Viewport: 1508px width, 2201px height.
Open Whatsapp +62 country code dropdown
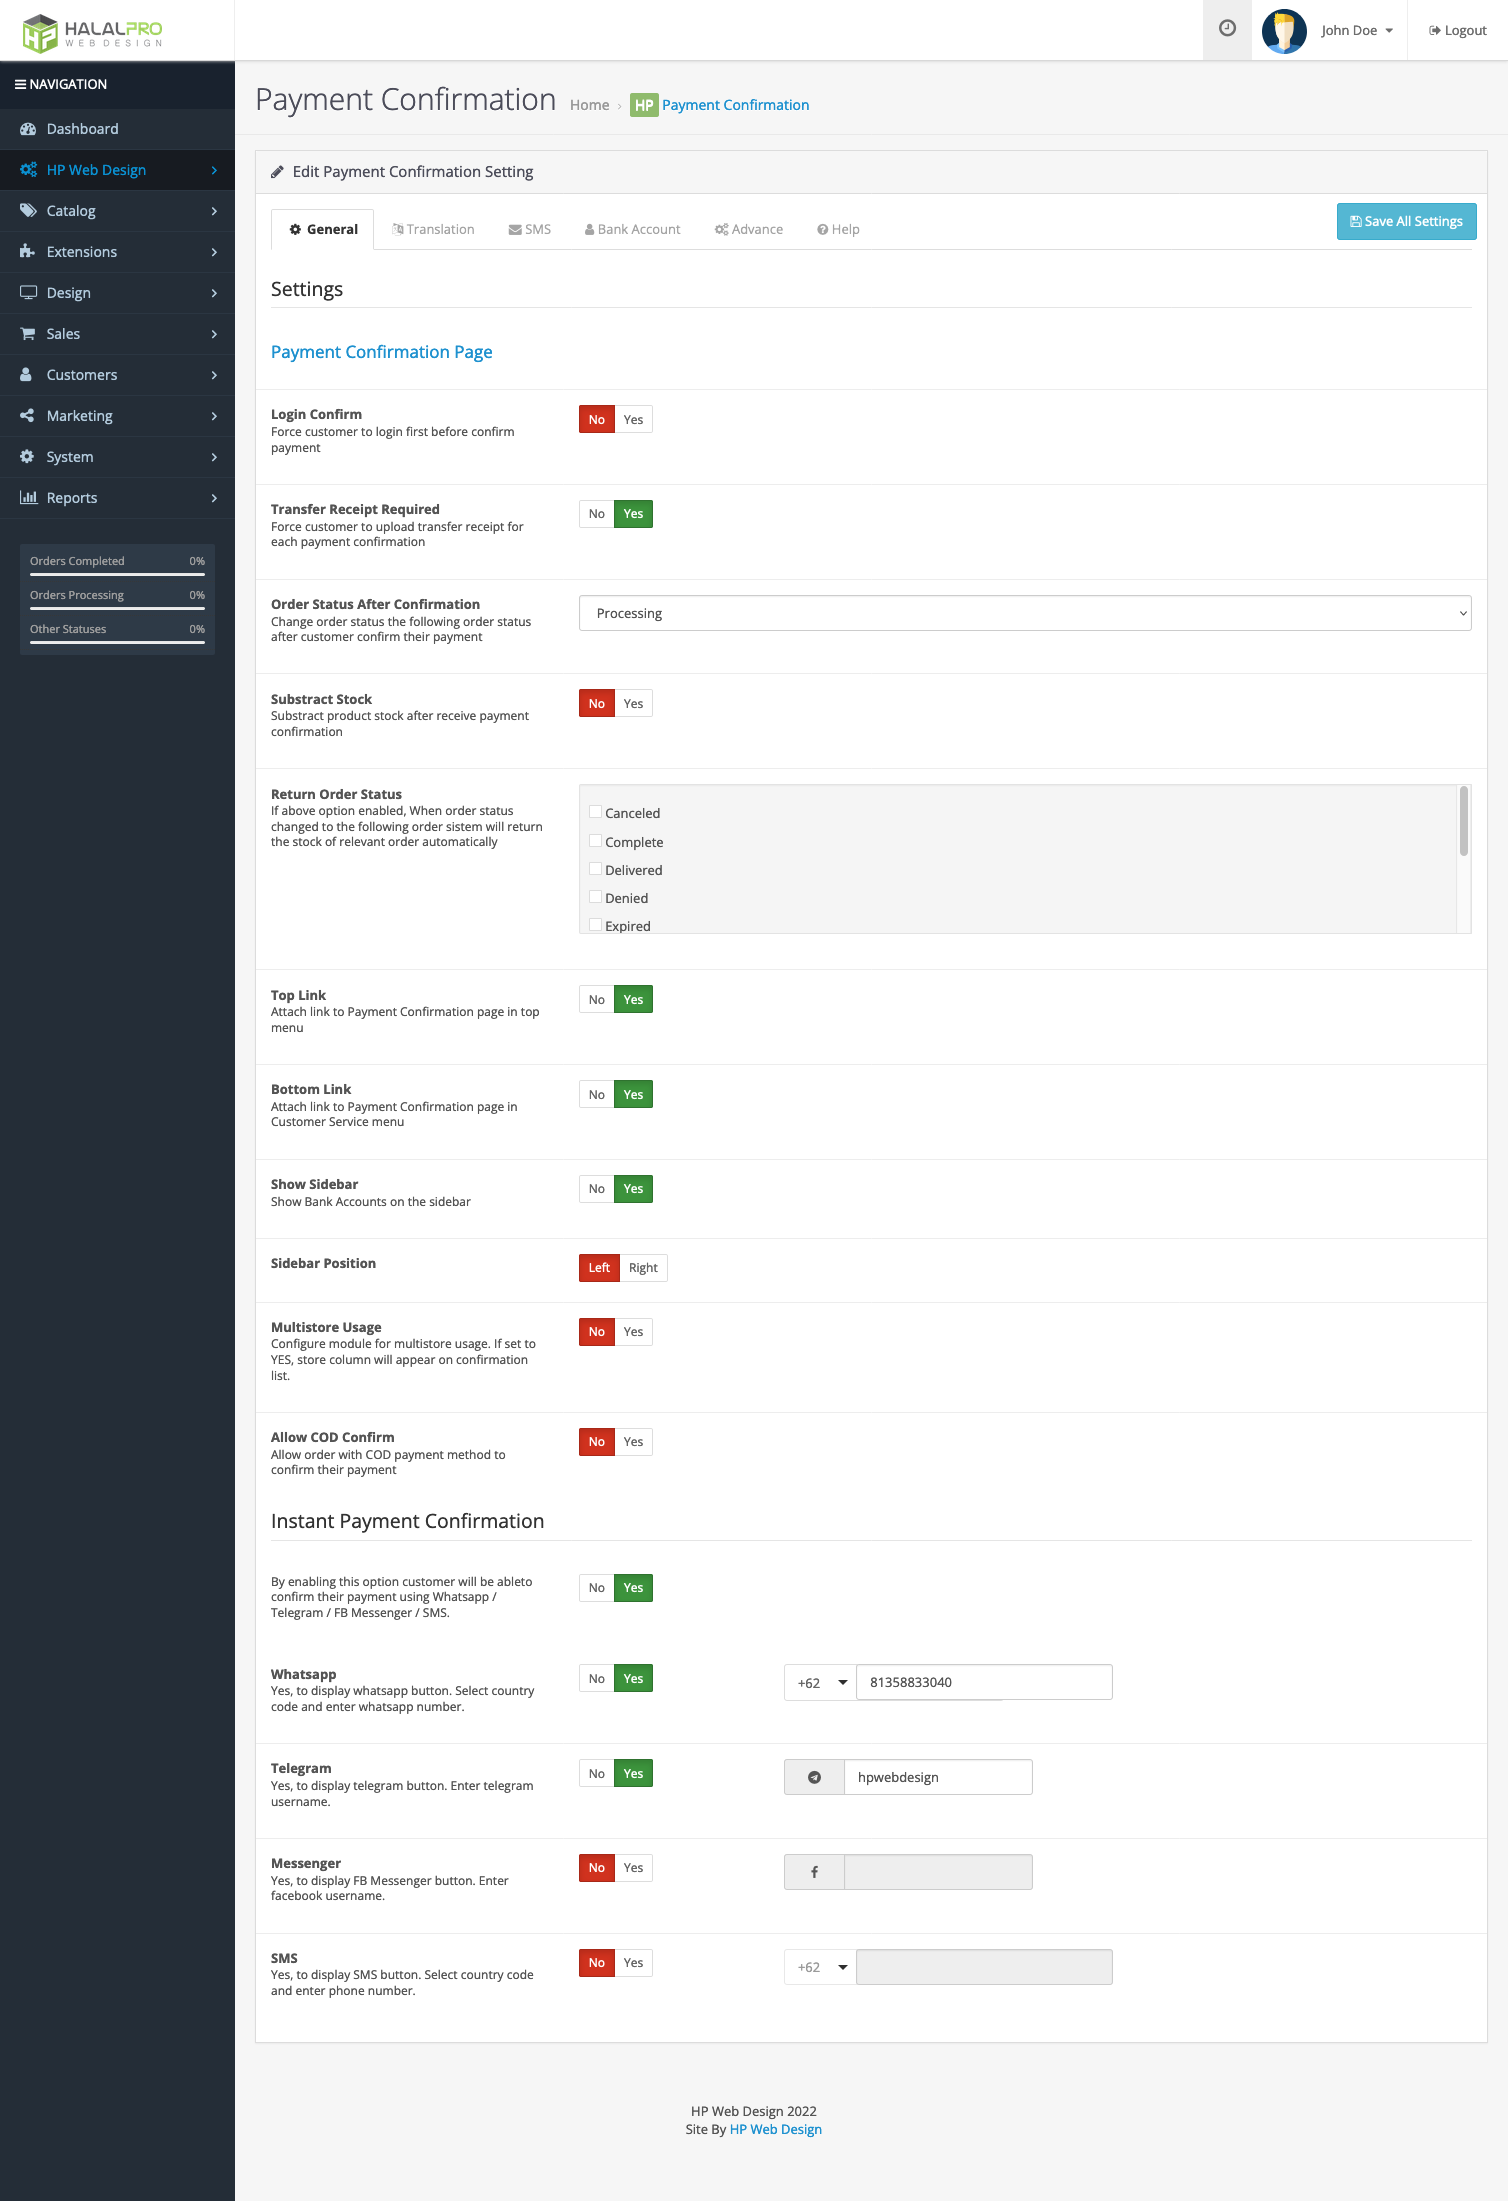pos(821,1682)
